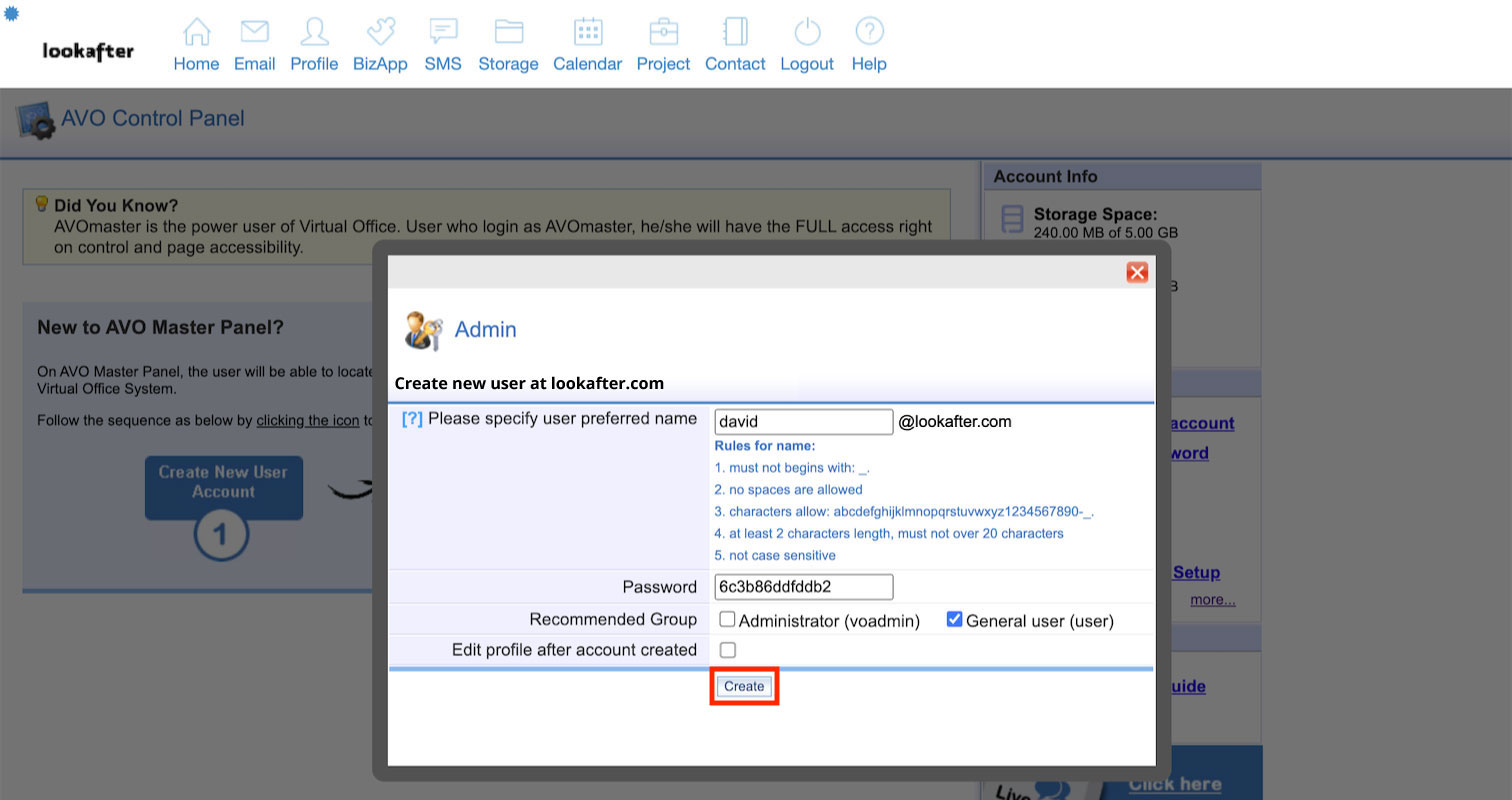
Task: Tick Edit profile after account created
Action: [728, 650]
